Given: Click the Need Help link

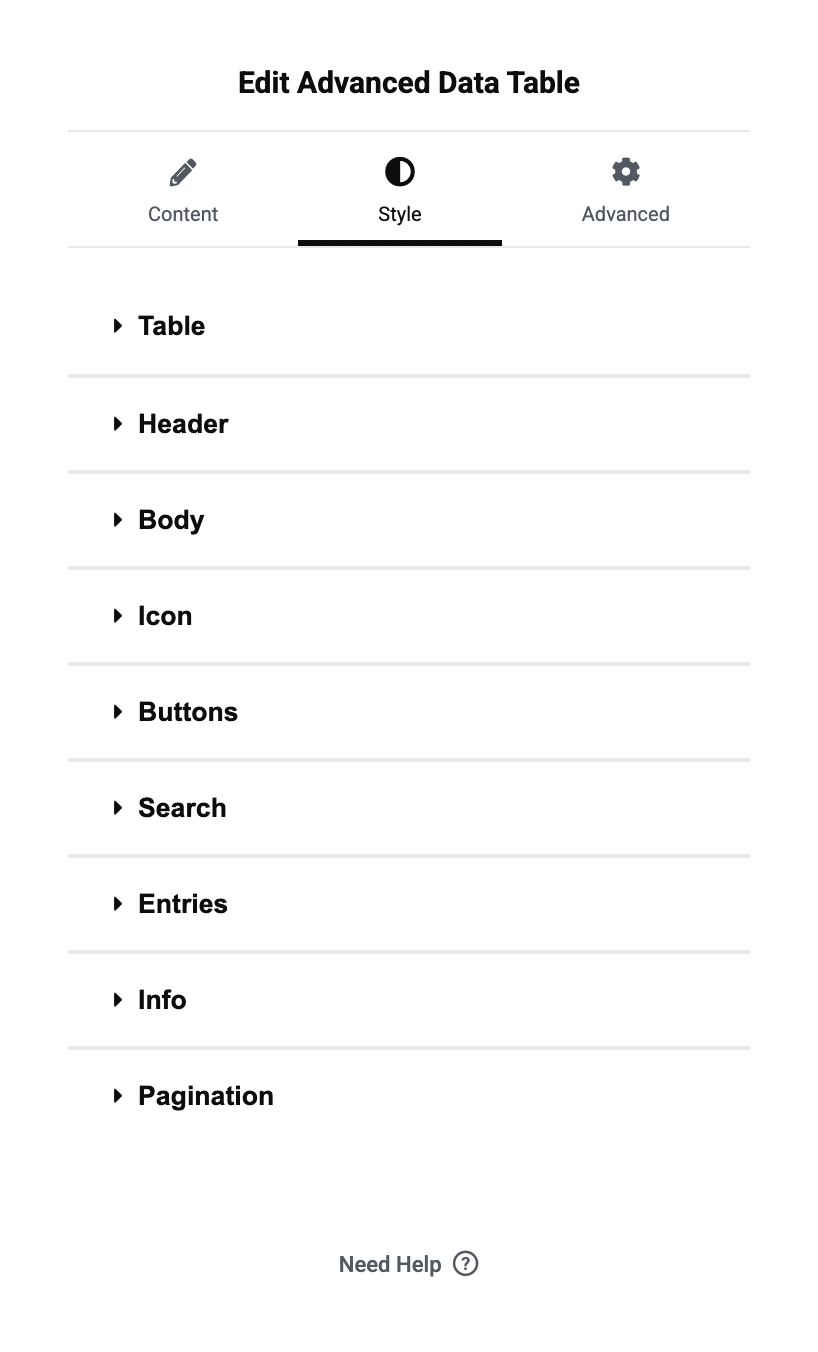Looking at the screenshot, I should coord(390,1263).
